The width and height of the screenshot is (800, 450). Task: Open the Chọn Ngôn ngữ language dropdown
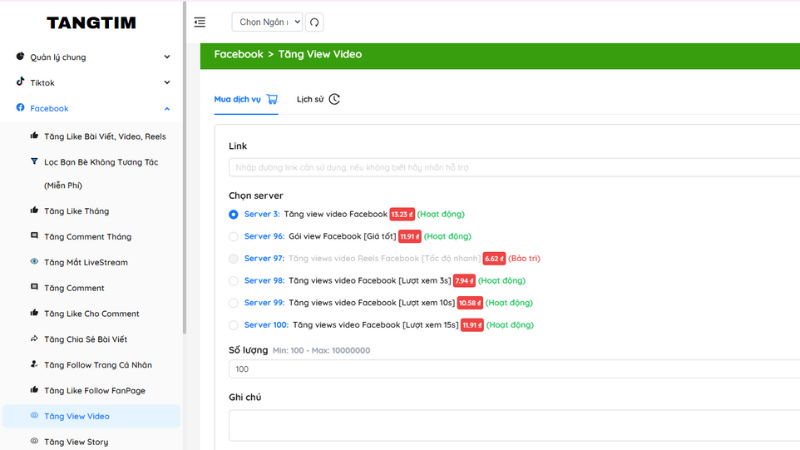[266, 22]
